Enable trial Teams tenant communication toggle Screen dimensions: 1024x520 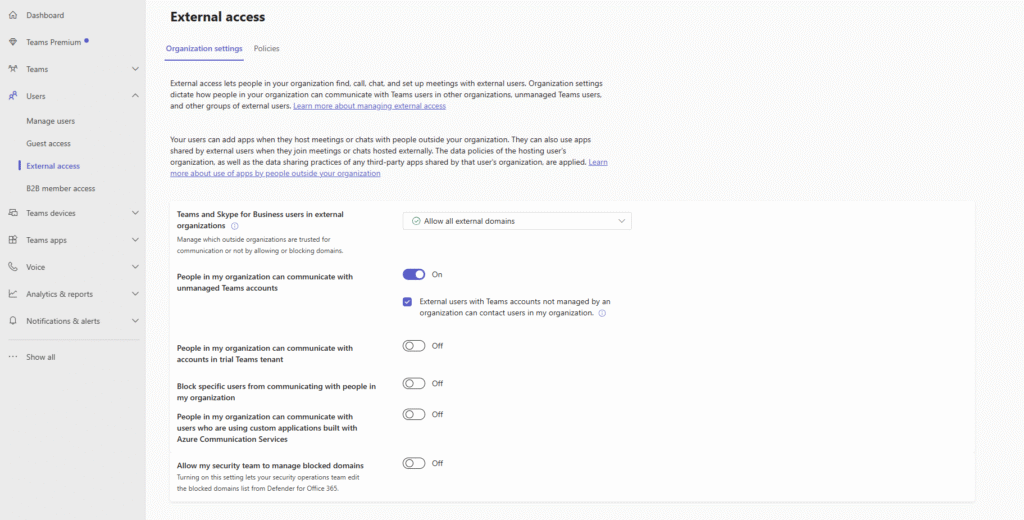(x=414, y=346)
